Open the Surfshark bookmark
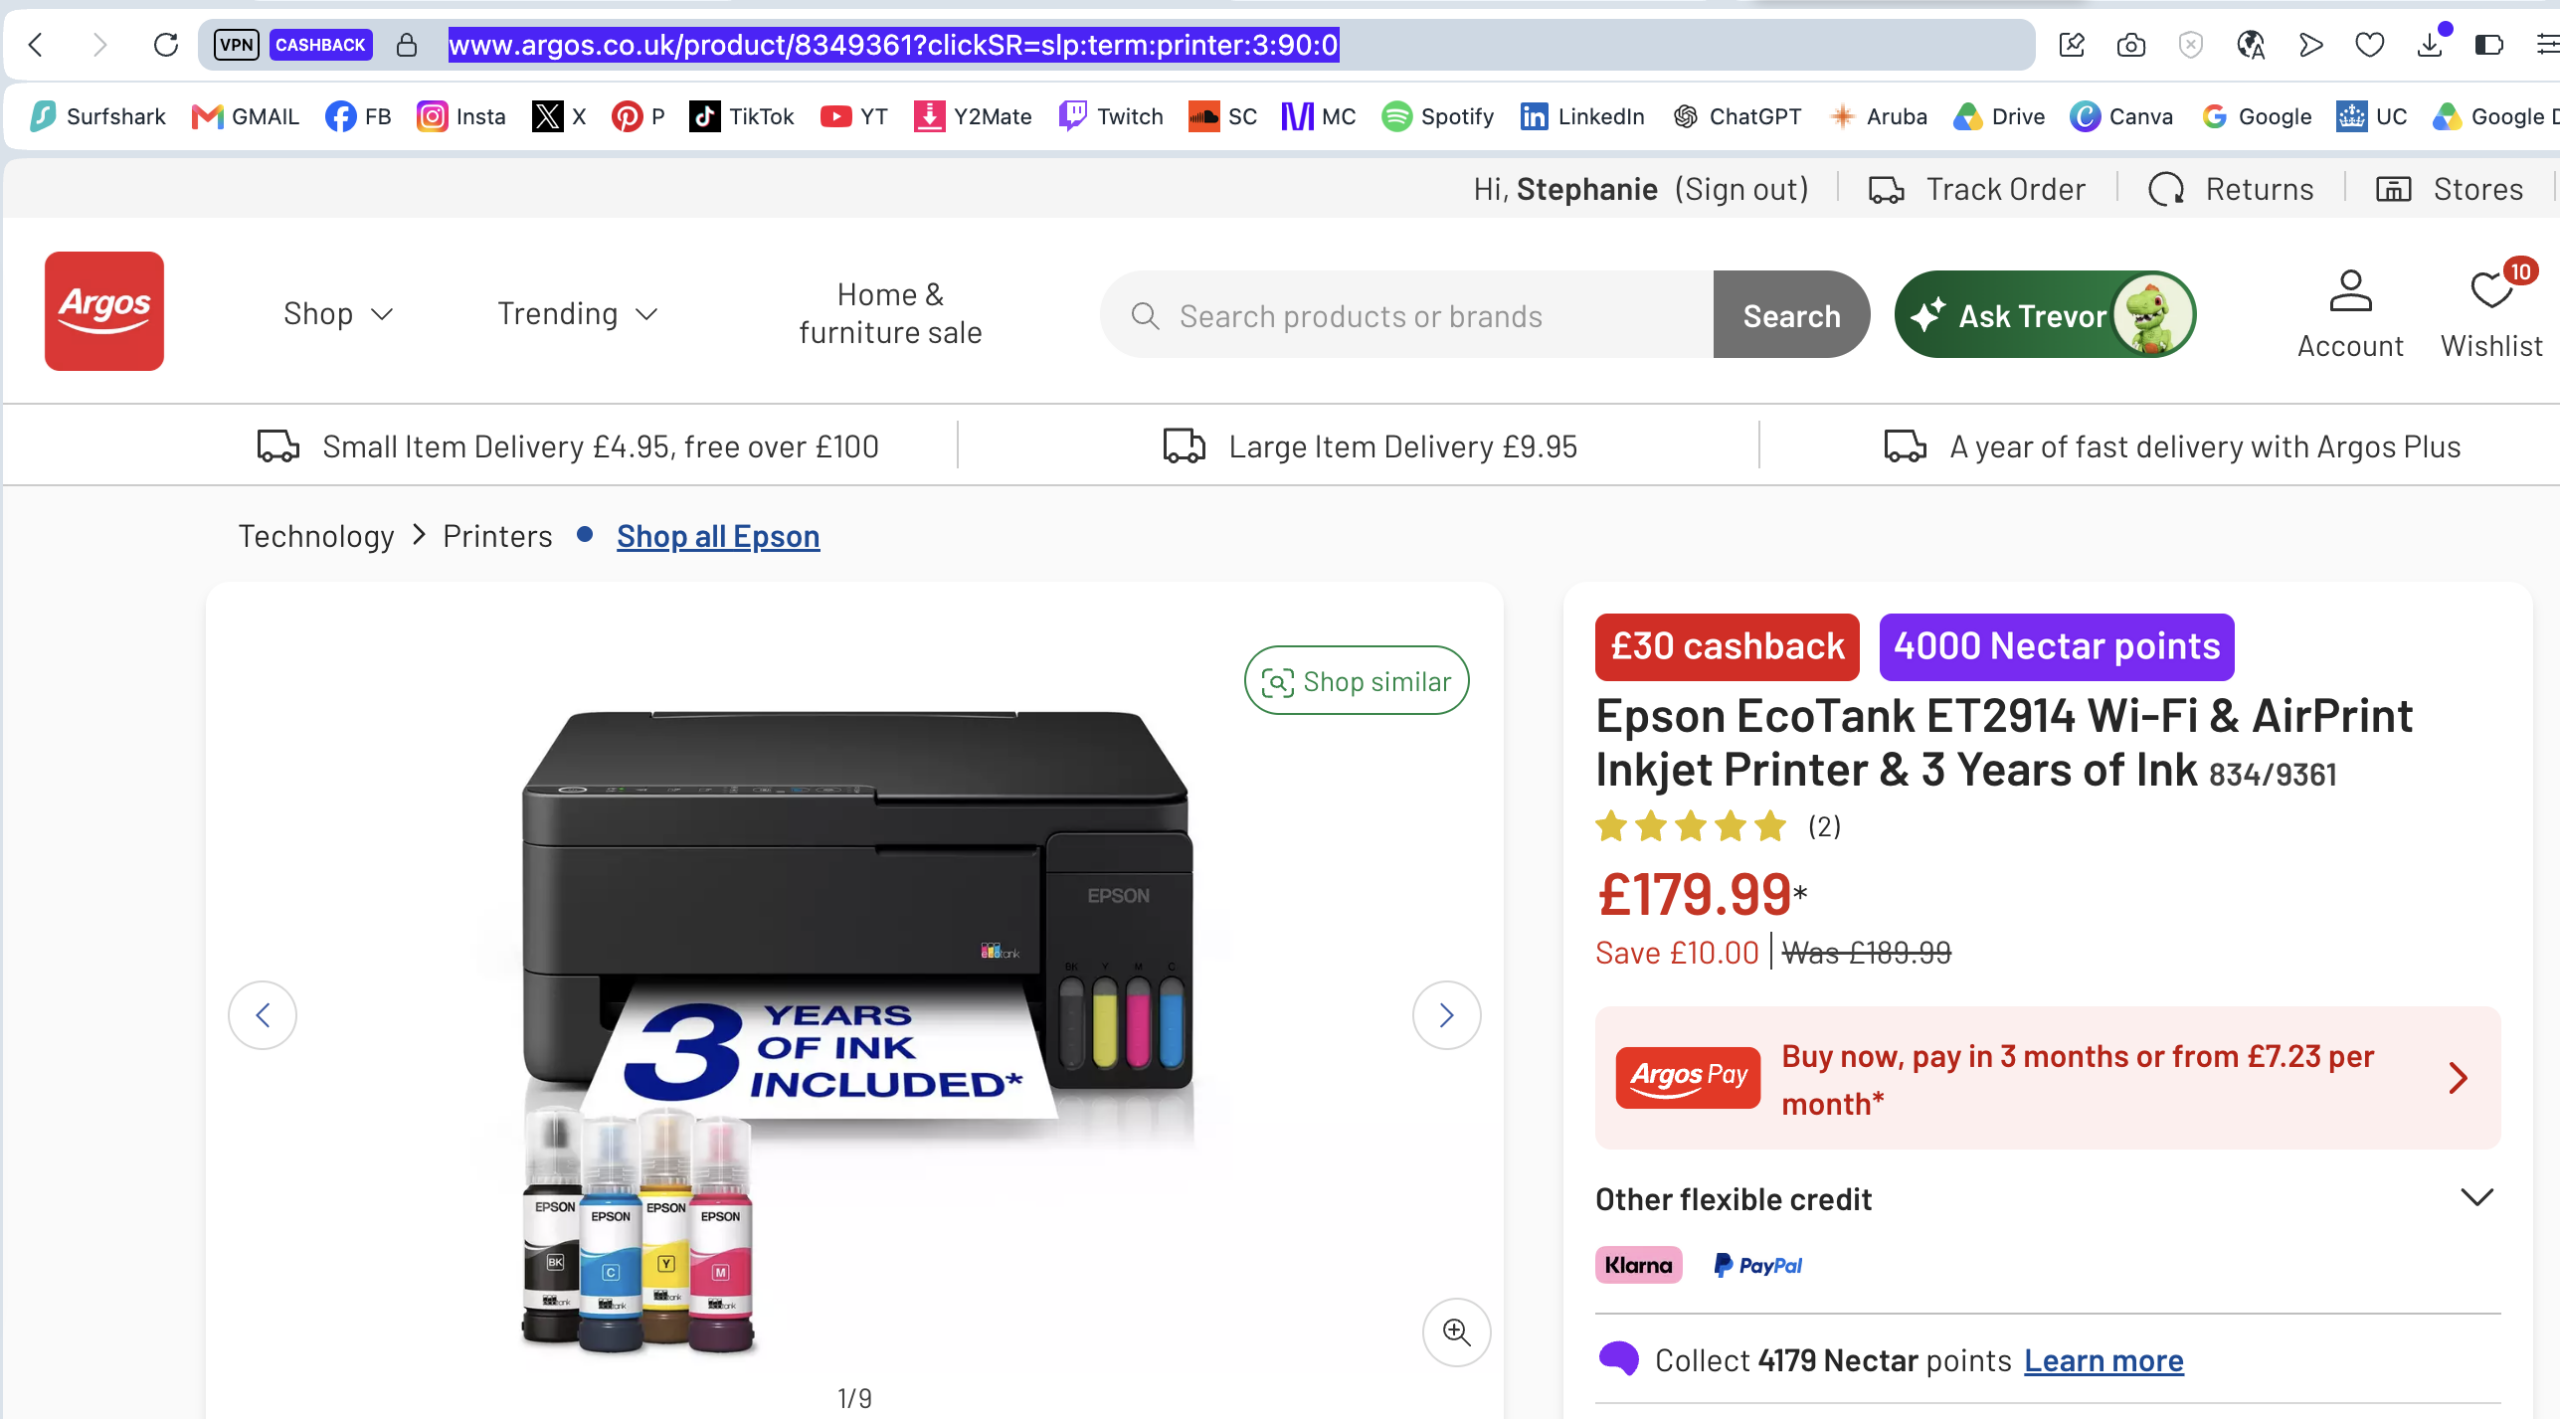 98,116
